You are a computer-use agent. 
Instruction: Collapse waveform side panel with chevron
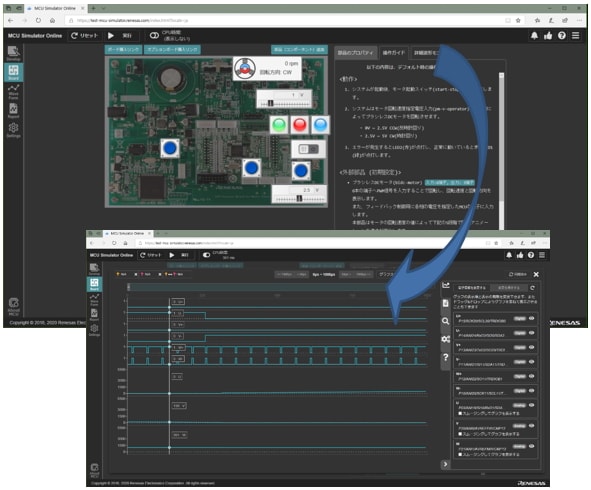tap(445, 464)
